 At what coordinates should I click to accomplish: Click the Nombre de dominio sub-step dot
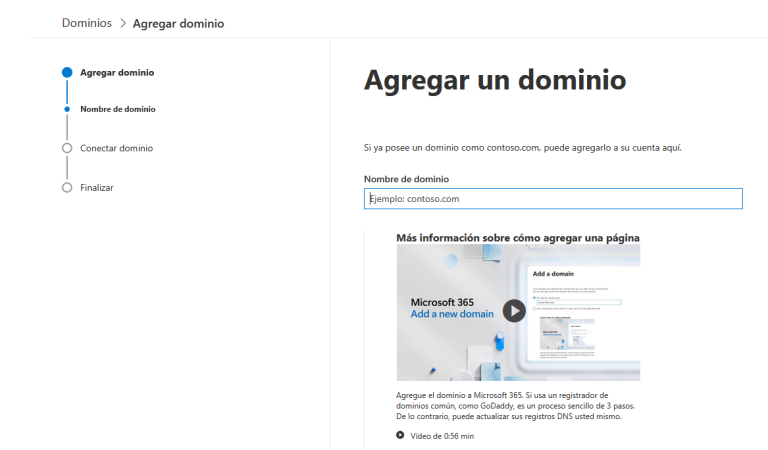67,109
